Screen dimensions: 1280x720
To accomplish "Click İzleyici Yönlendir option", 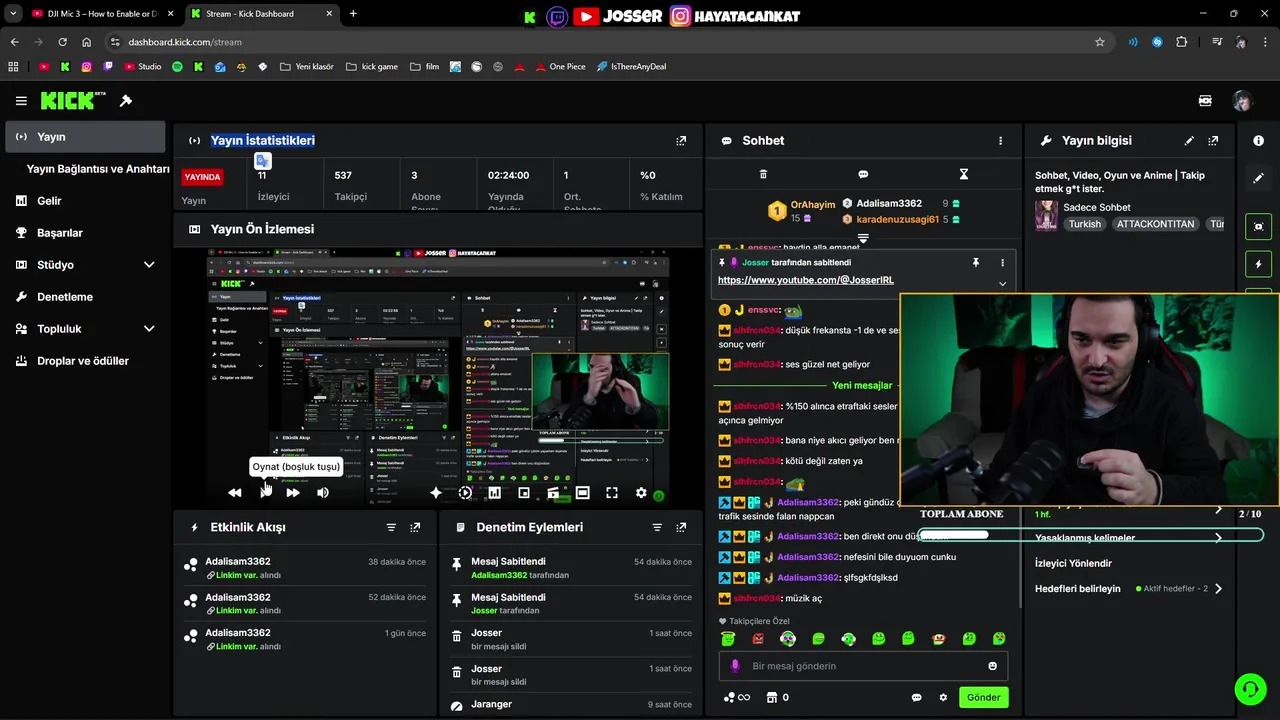I will [x=1073, y=564].
